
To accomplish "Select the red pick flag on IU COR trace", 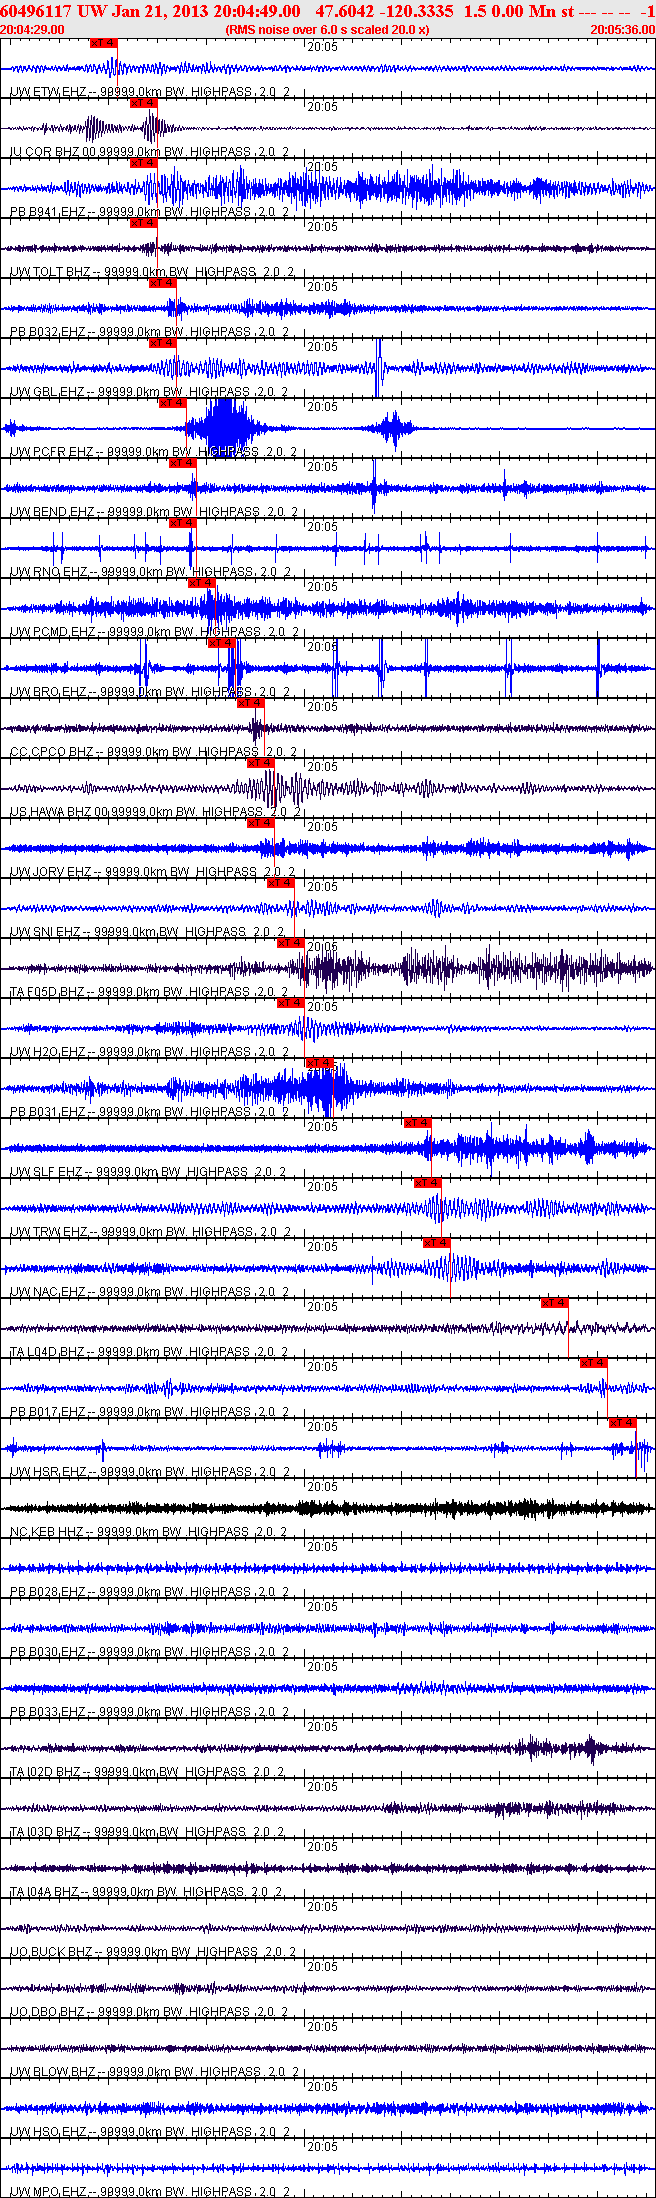I will 143,103.
